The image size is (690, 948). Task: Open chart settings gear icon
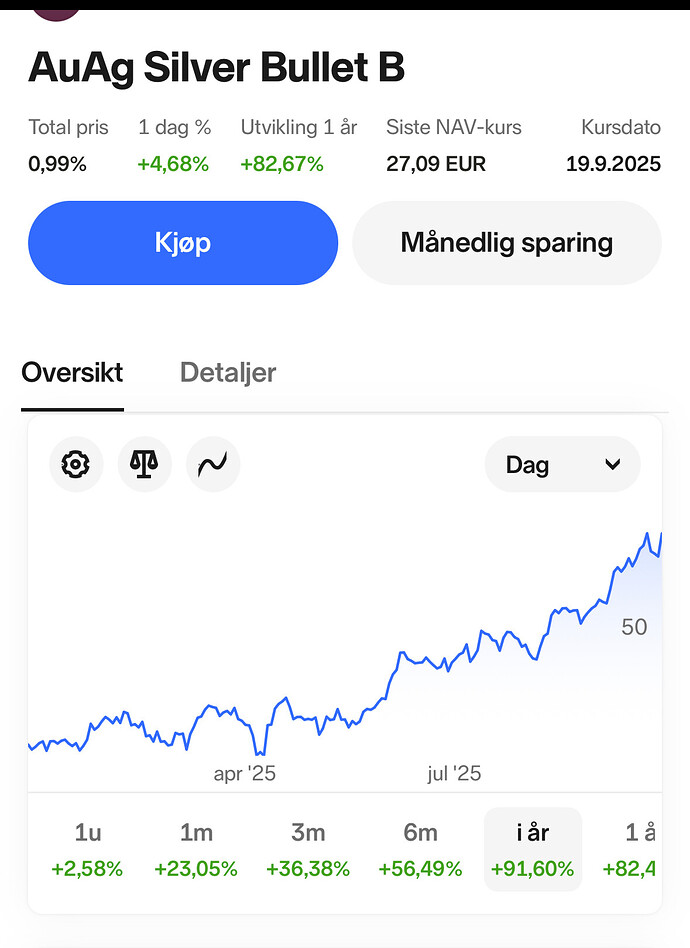76,465
